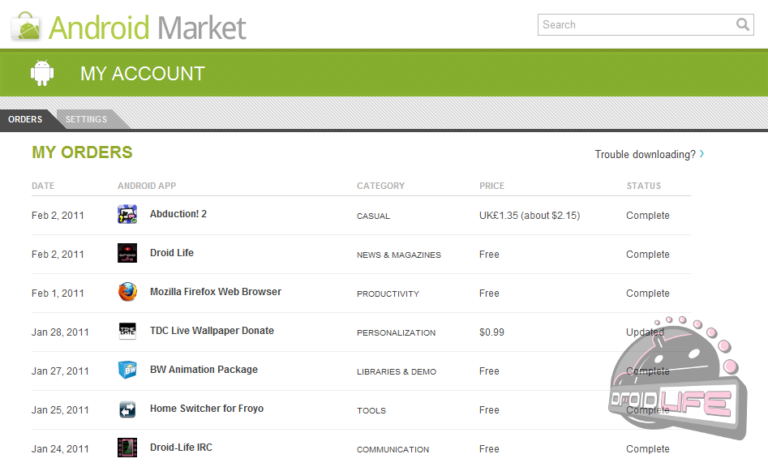Click the Home Switcher for Froyo icon
The width and height of the screenshot is (768, 467).
pos(127,409)
